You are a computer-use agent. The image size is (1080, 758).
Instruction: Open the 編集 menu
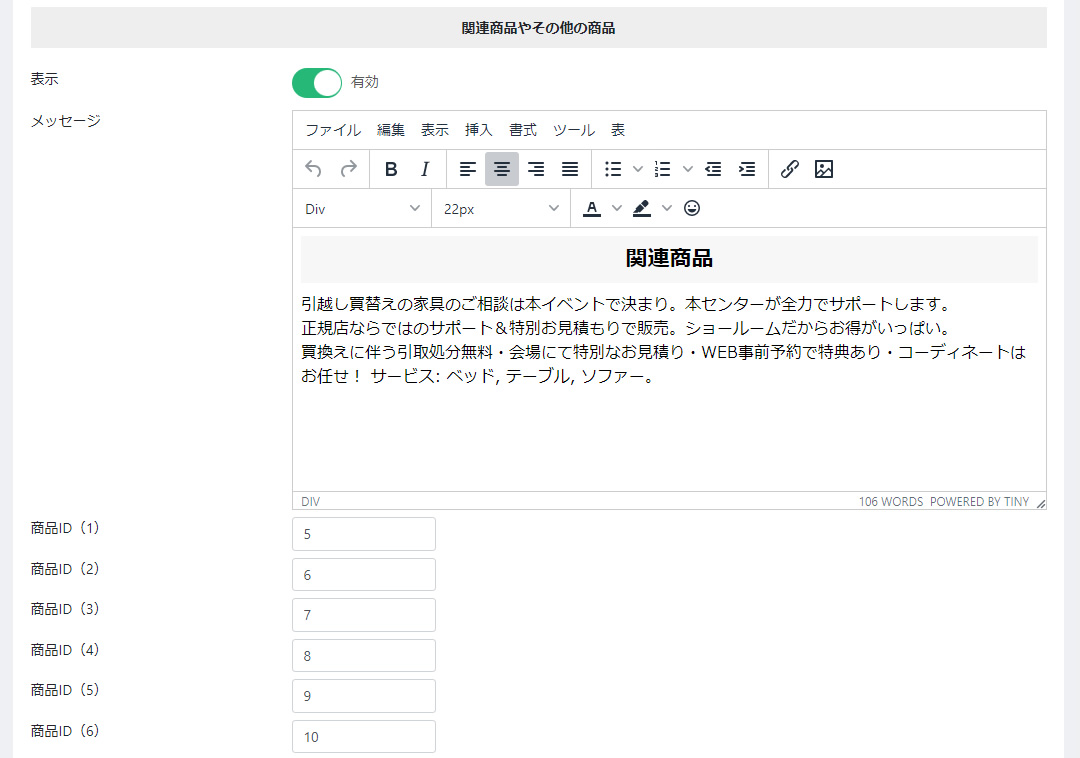(391, 130)
